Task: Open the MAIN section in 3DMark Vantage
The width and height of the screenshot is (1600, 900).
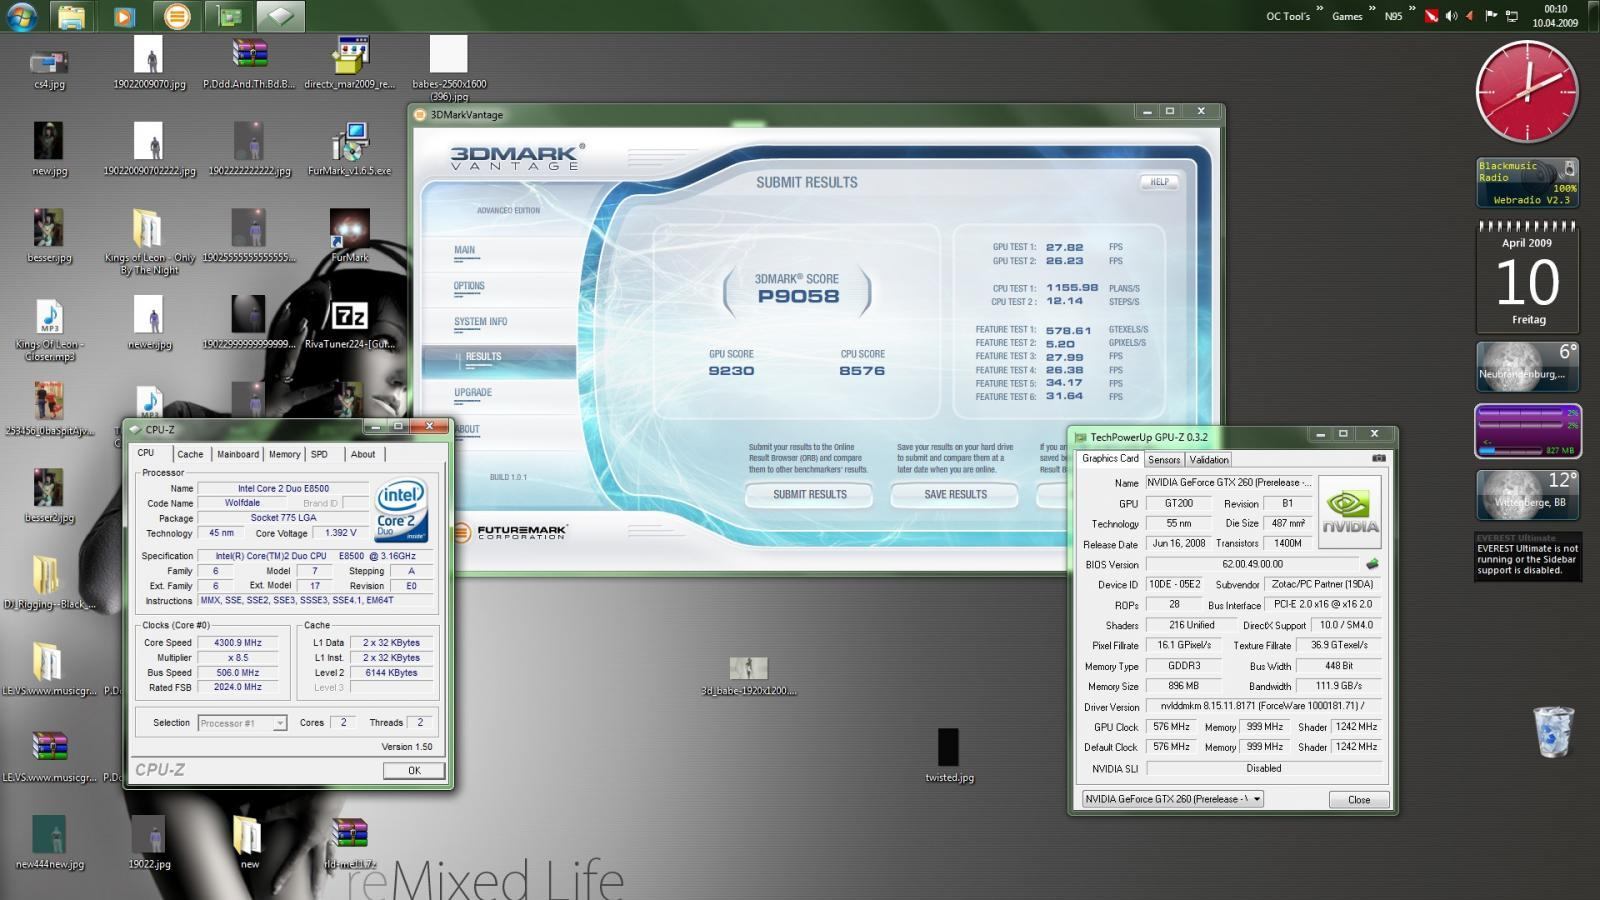Action: click(x=465, y=252)
